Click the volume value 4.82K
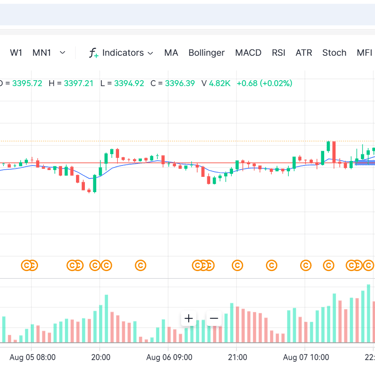Screen dimensions: 375x366 tap(220, 83)
